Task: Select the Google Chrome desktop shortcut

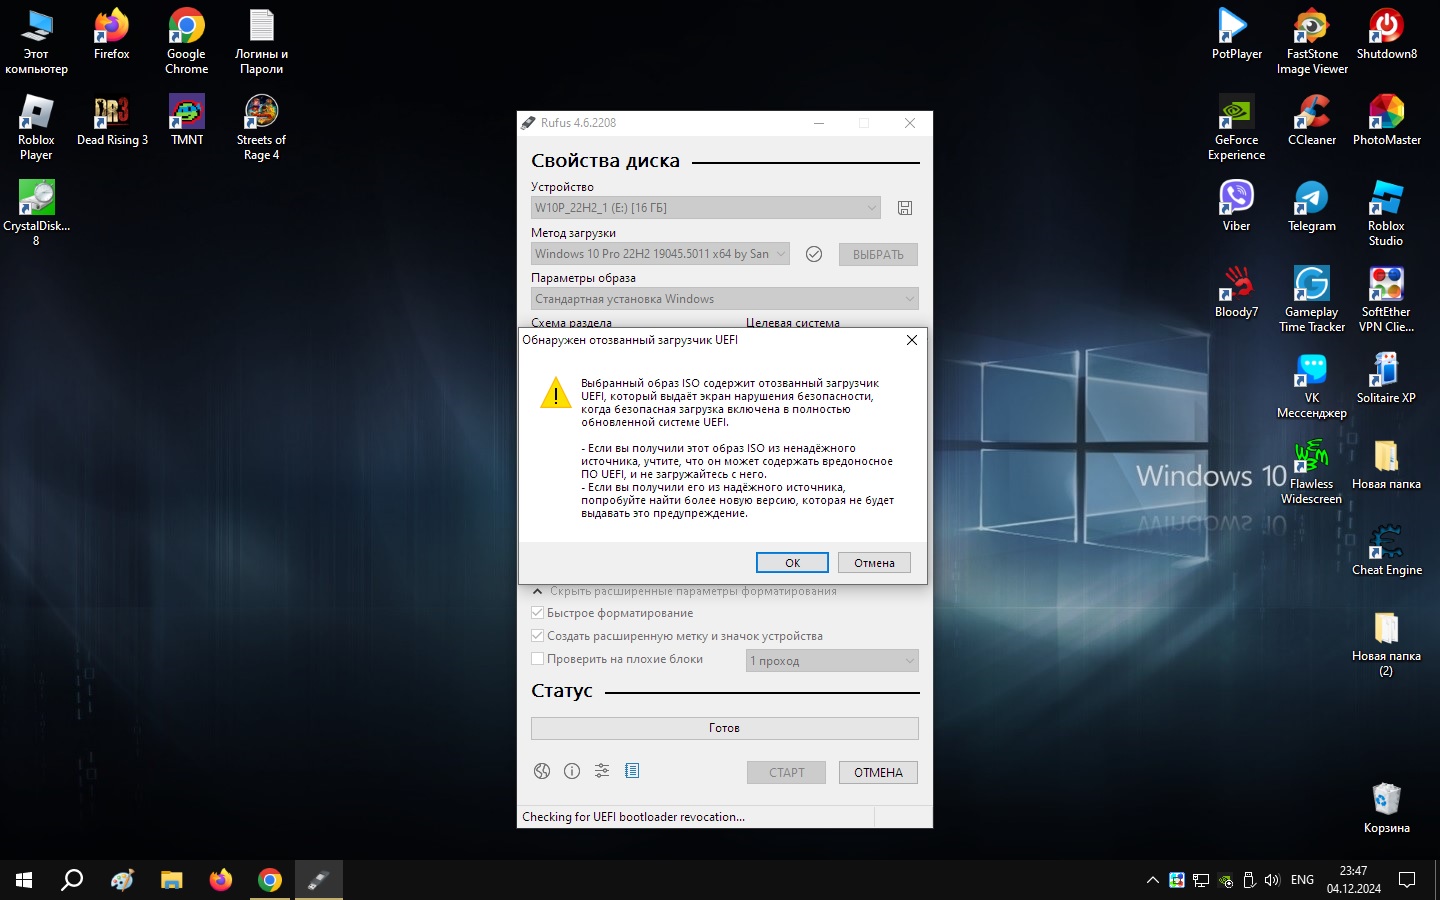Action: (x=187, y=42)
